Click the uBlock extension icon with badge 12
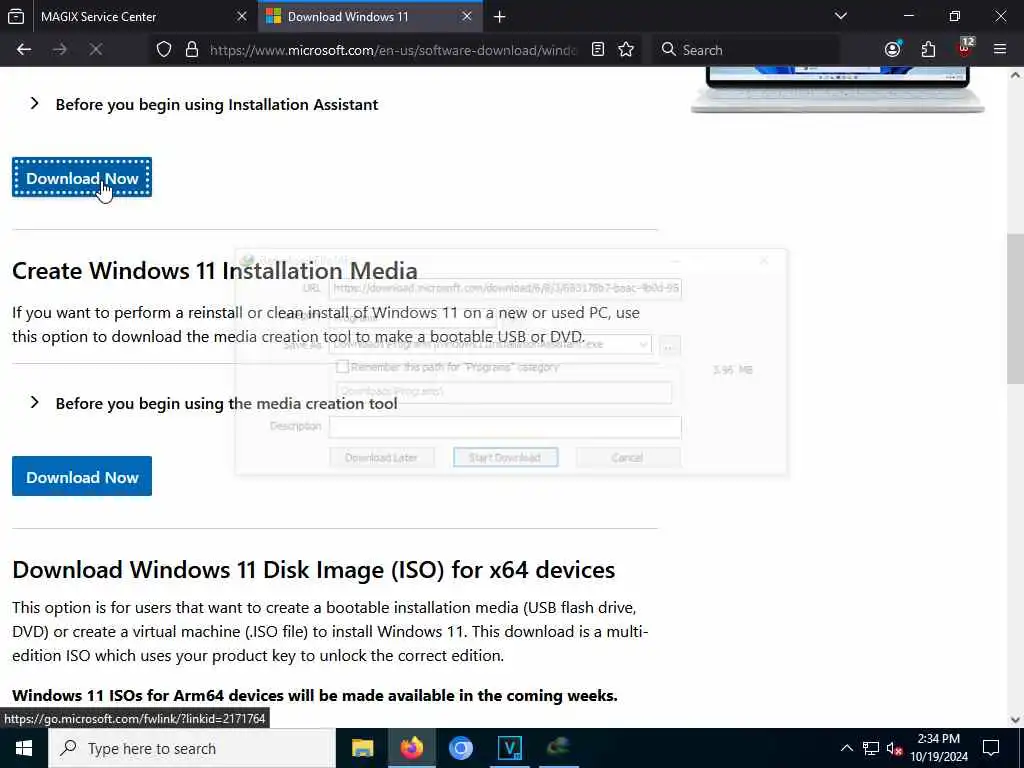The width and height of the screenshot is (1024, 768). tap(965, 48)
